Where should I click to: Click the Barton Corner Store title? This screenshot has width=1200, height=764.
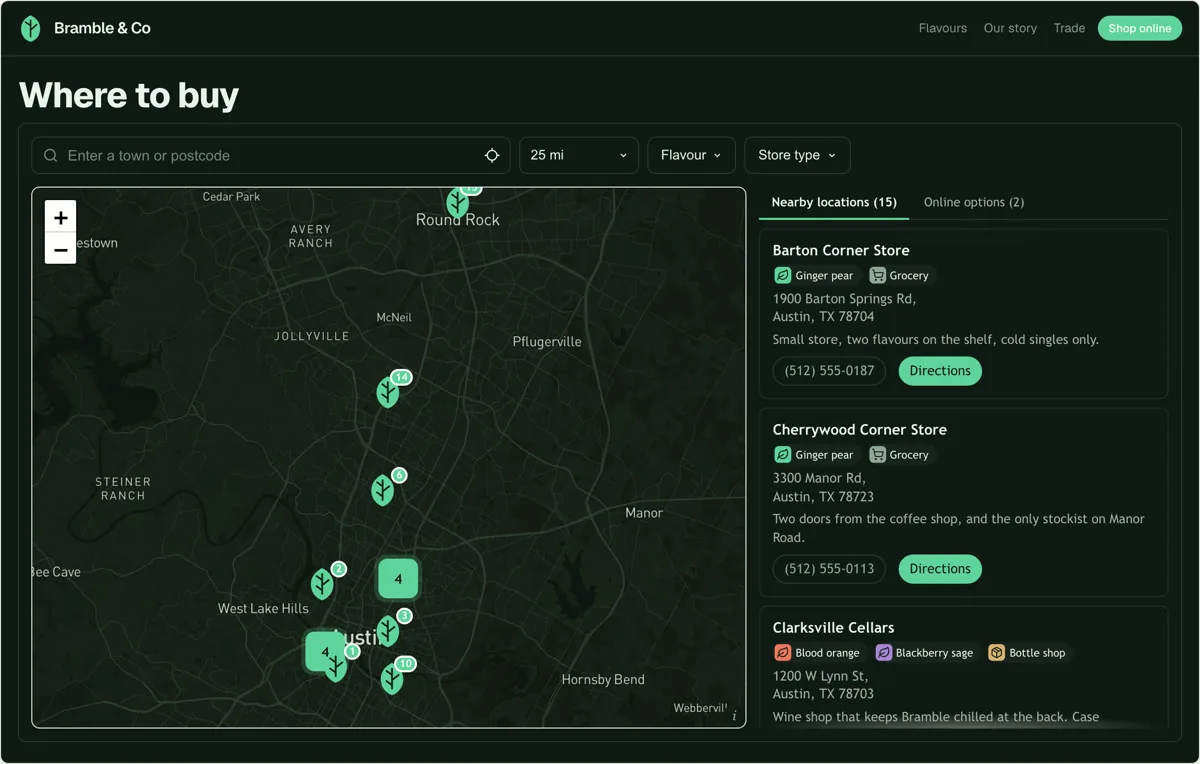point(841,250)
